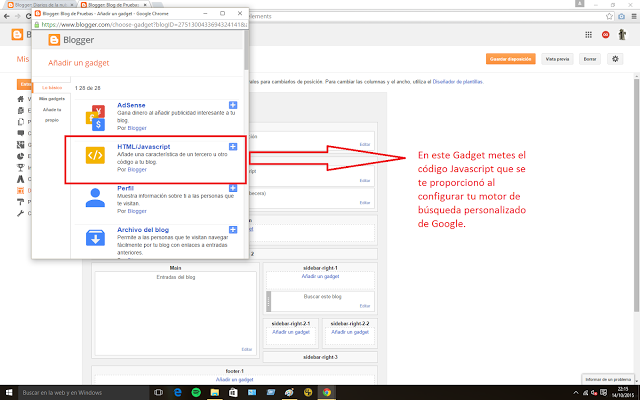Click 'Añadir un gadget' in footer-1
Viewport: 640px width, 400px height.
coord(234,379)
